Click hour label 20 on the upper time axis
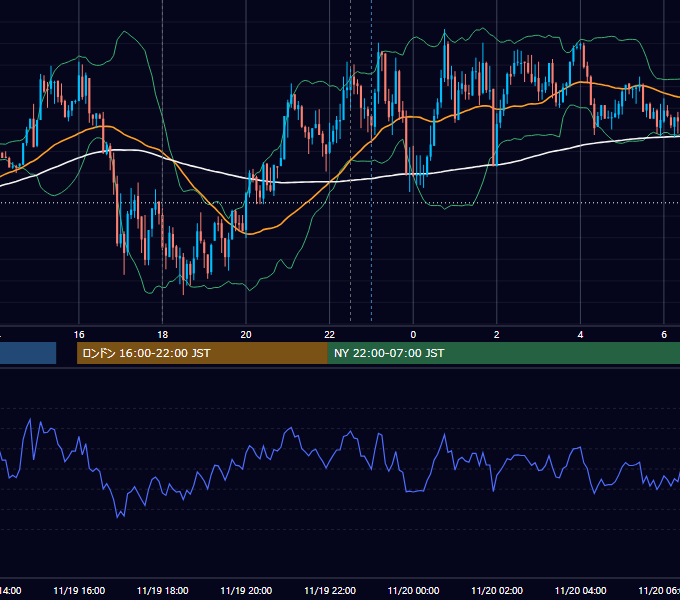Viewport: 680px width, 600px height. coord(246,335)
